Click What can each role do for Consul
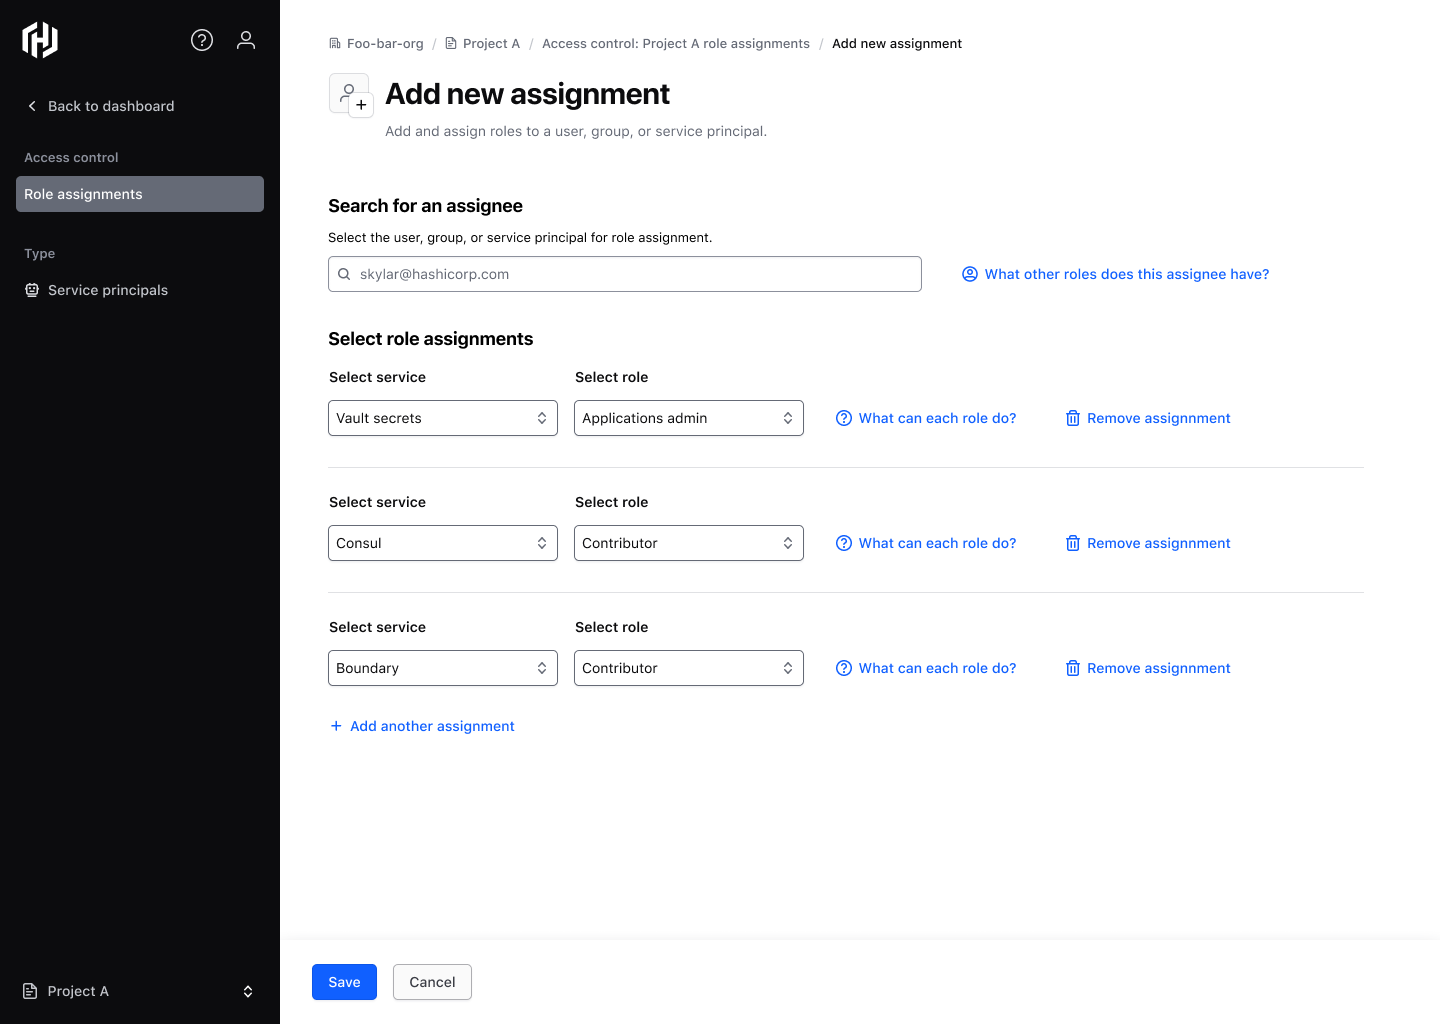Image resolution: width=1440 pixels, height=1024 pixels. click(926, 543)
